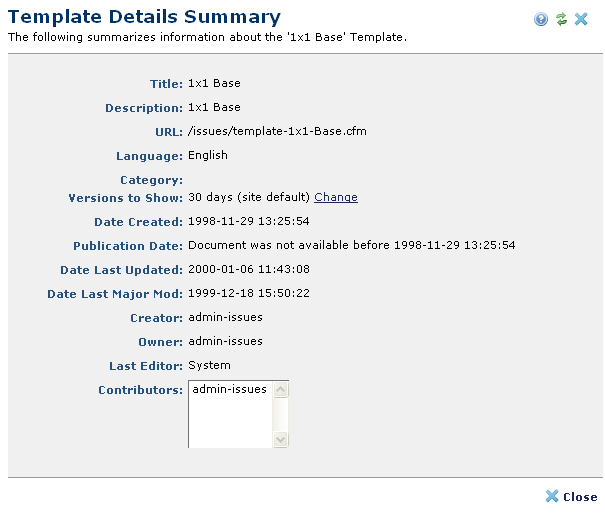Viewport: 605px width, 515px height.
Task: Click the Creator value admin-issues
Action: pyautogui.click(x=225, y=317)
